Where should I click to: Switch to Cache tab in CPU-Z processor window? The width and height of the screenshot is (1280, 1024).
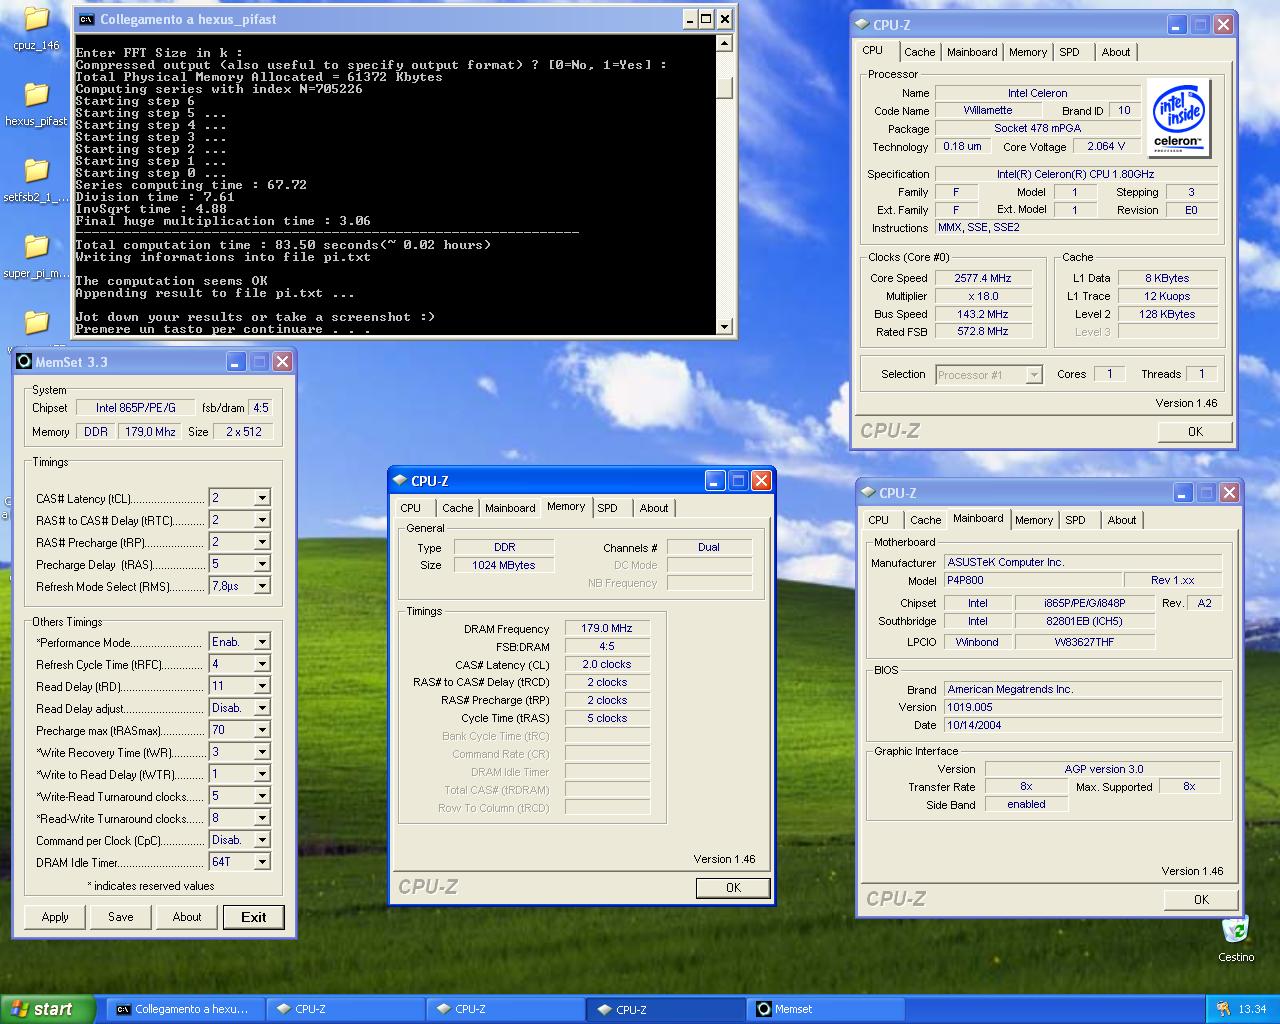919,52
